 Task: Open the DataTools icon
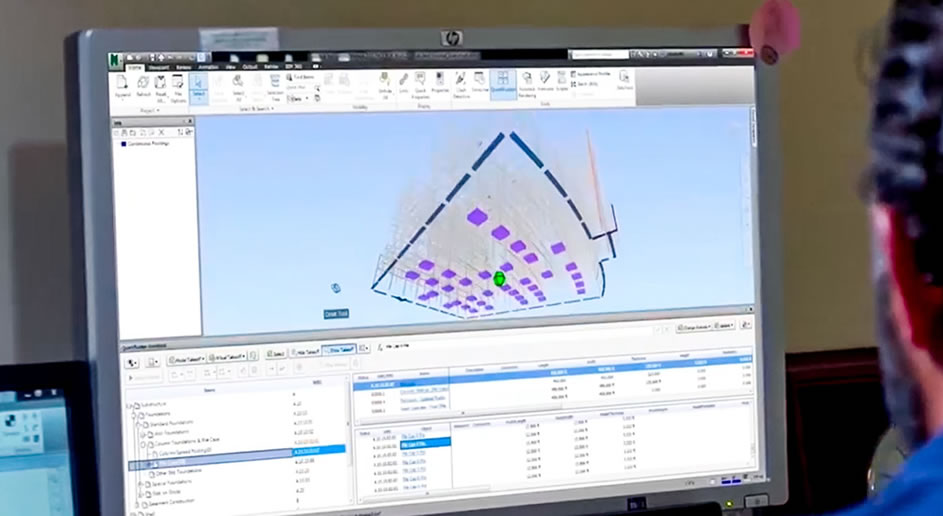(624, 79)
